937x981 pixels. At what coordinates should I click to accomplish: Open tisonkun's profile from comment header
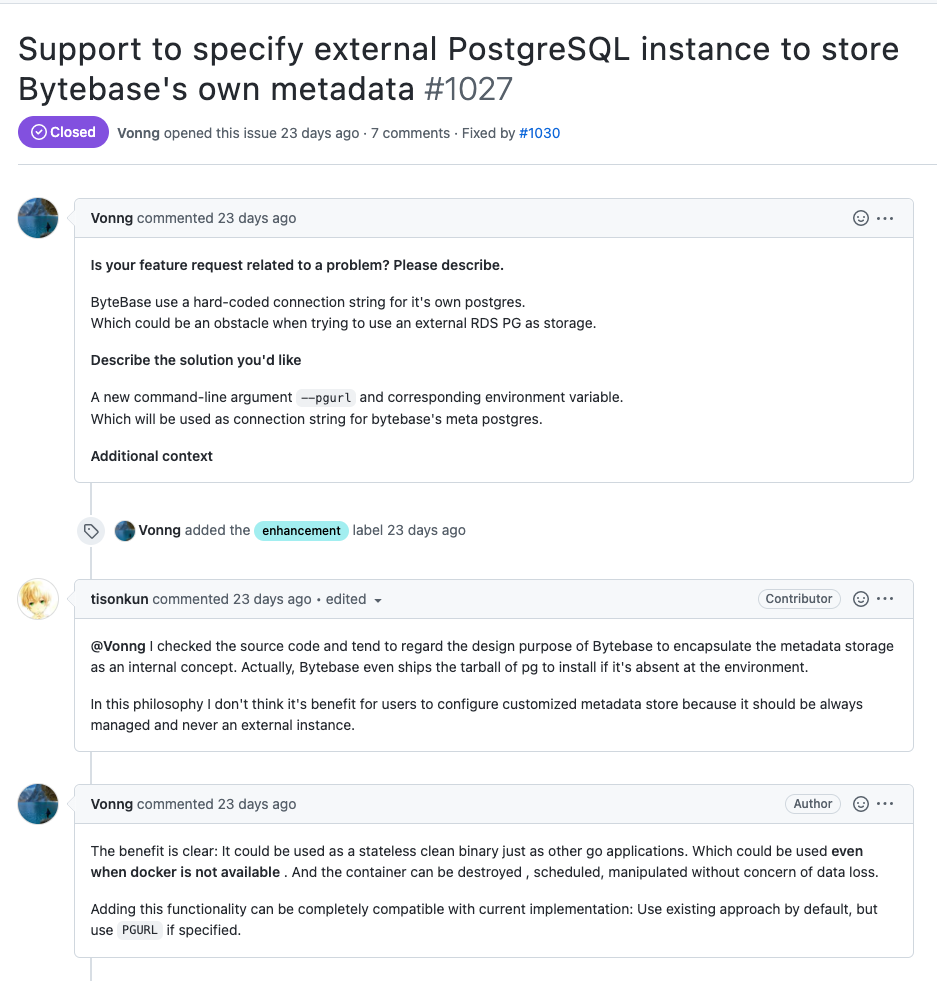tap(119, 599)
